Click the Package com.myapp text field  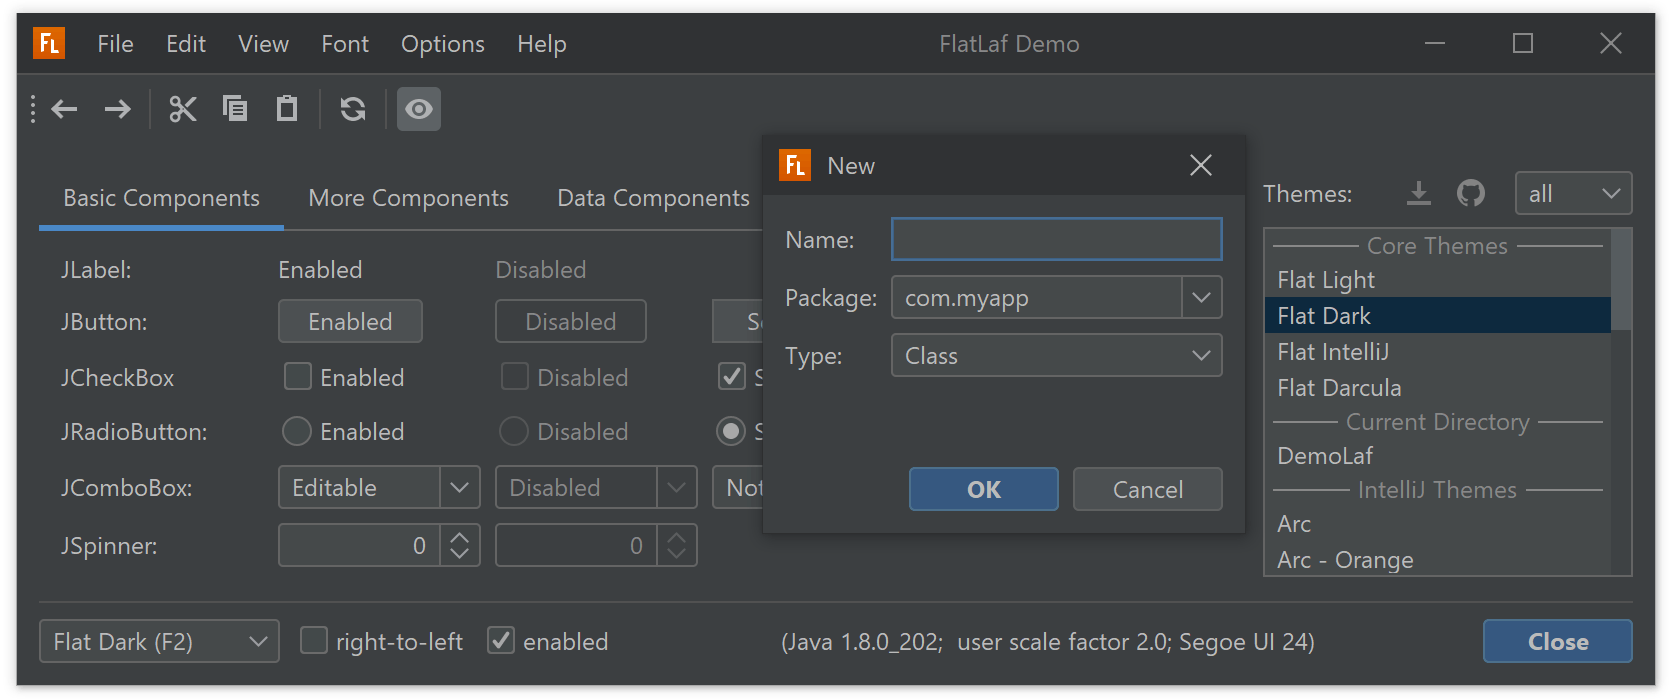(x=1036, y=298)
